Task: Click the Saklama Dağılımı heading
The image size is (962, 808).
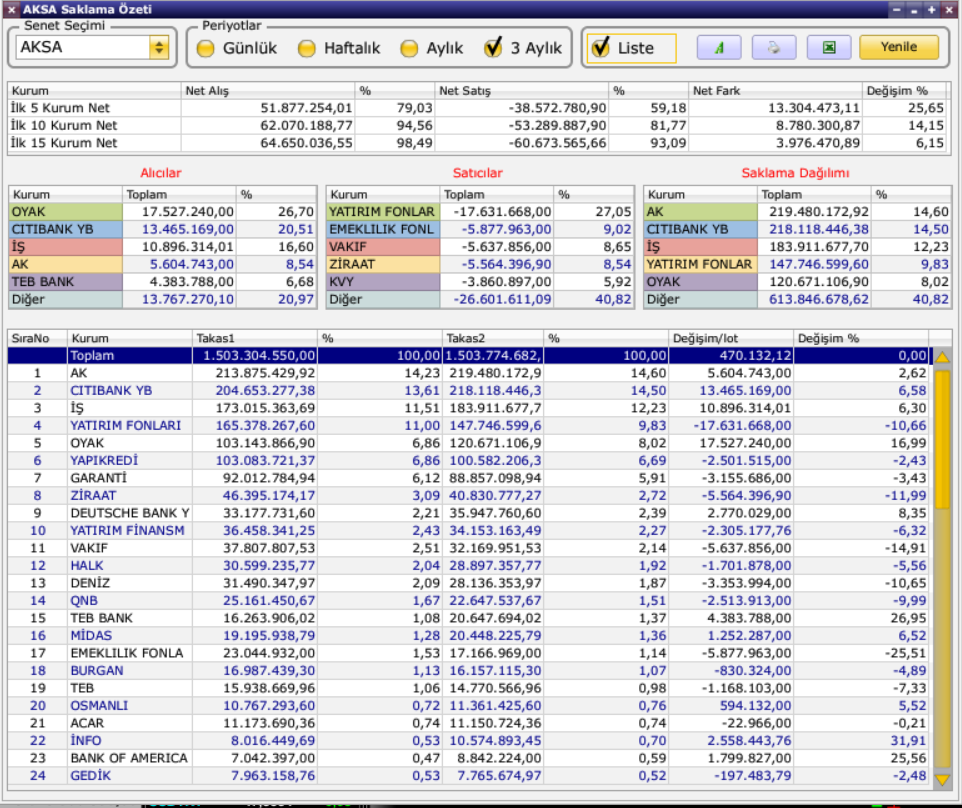Action: (x=795, y=173)
